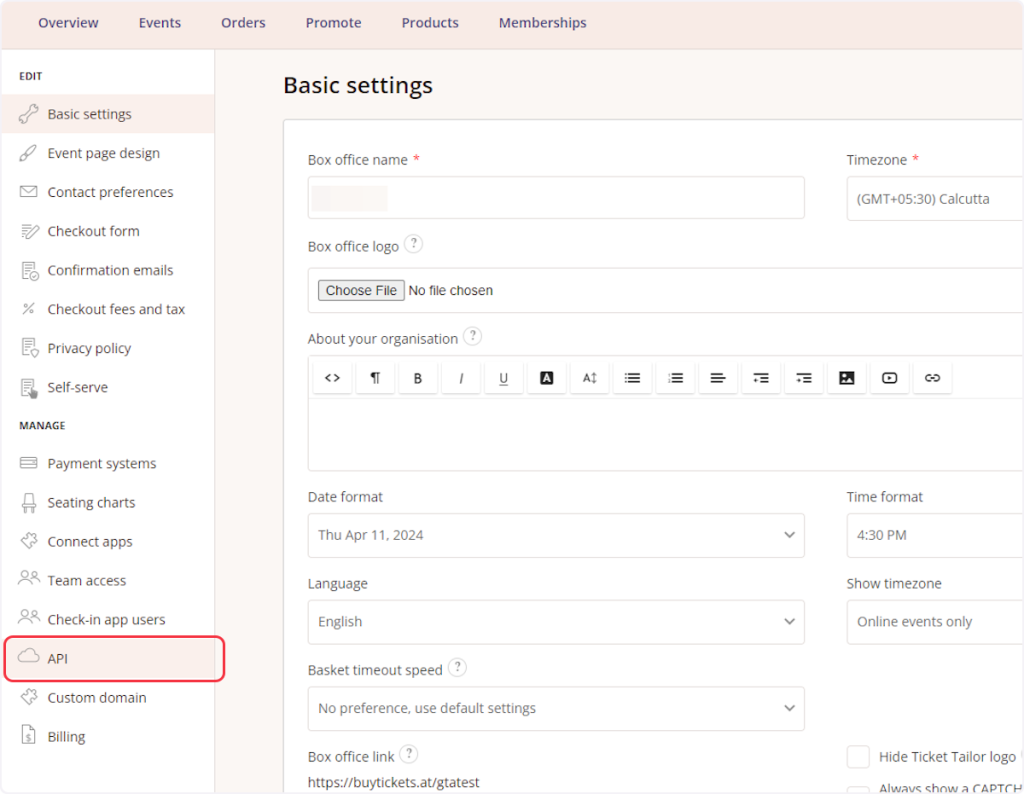The height and width of the screenshot is (794, 1024).
Task: Open the text color picker in editor
Action: point(546,378)
